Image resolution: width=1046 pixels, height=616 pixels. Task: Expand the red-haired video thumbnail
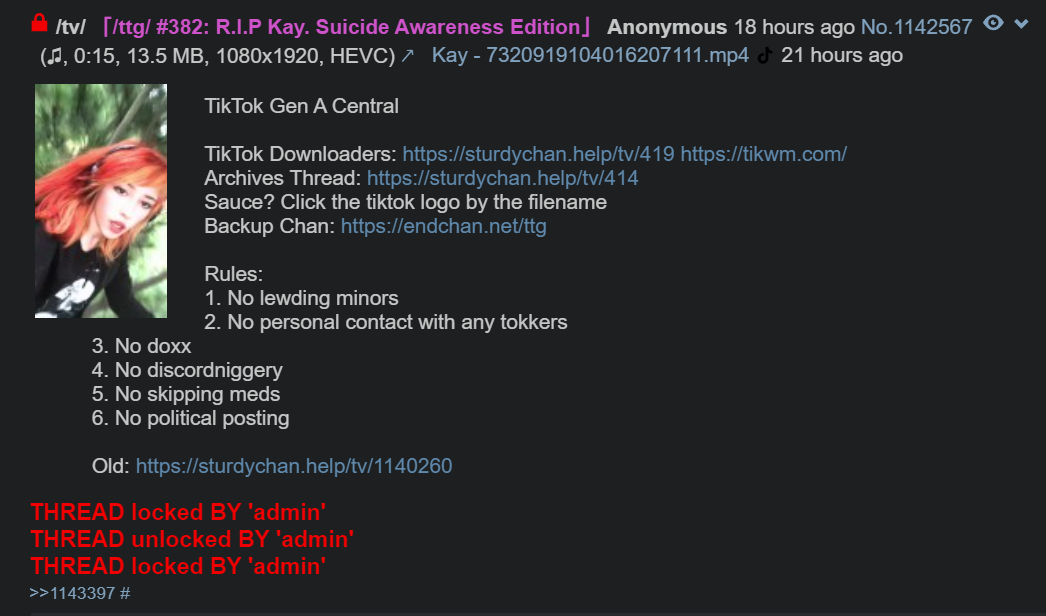pyautogui.click(x=101, y=201)
